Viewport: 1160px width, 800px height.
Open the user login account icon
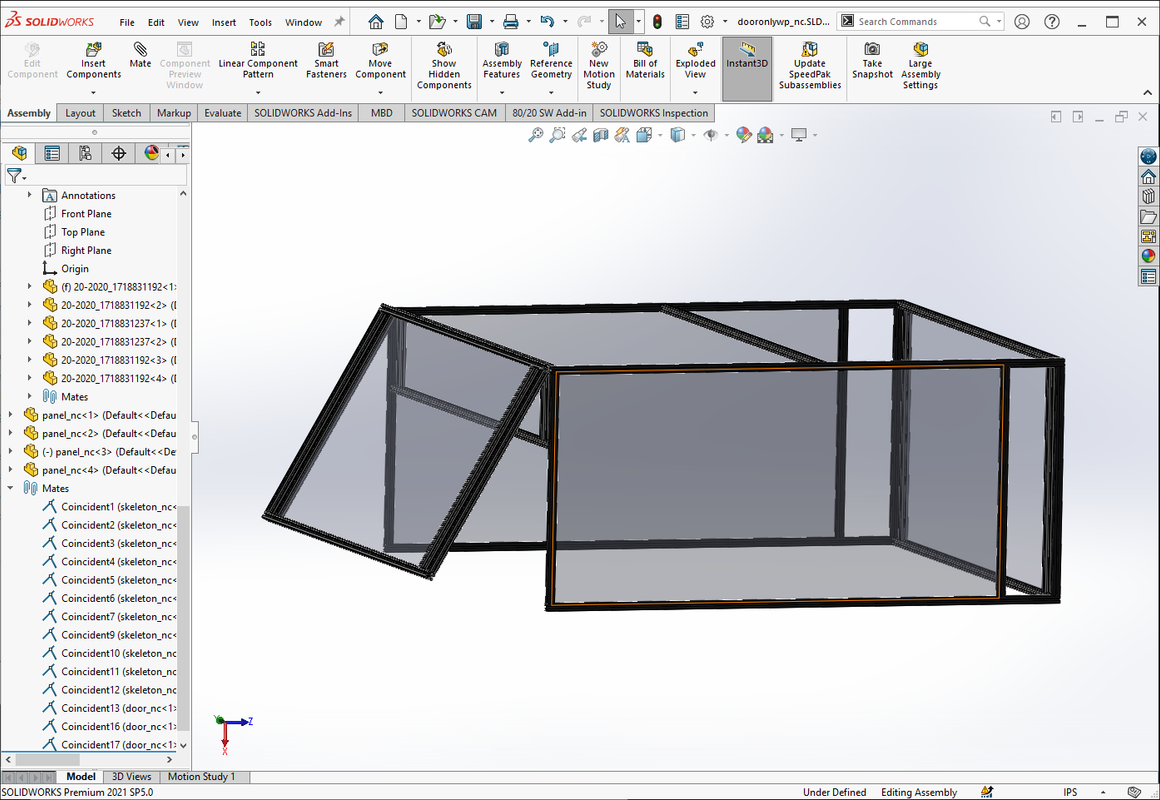point(1022,21)
